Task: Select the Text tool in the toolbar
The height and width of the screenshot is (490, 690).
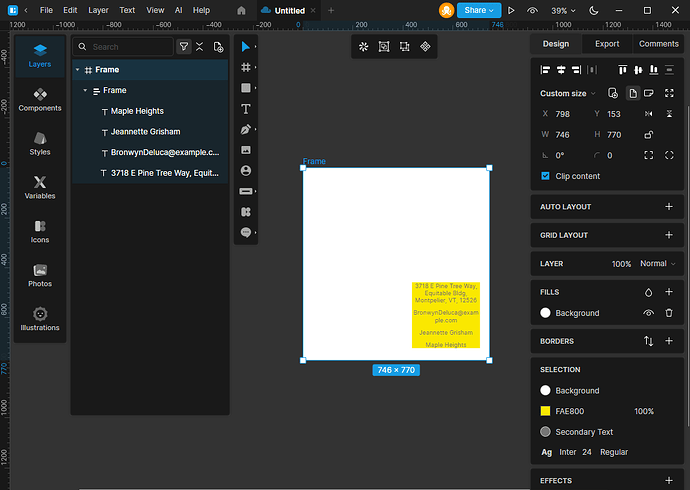Action: point(246,109)
